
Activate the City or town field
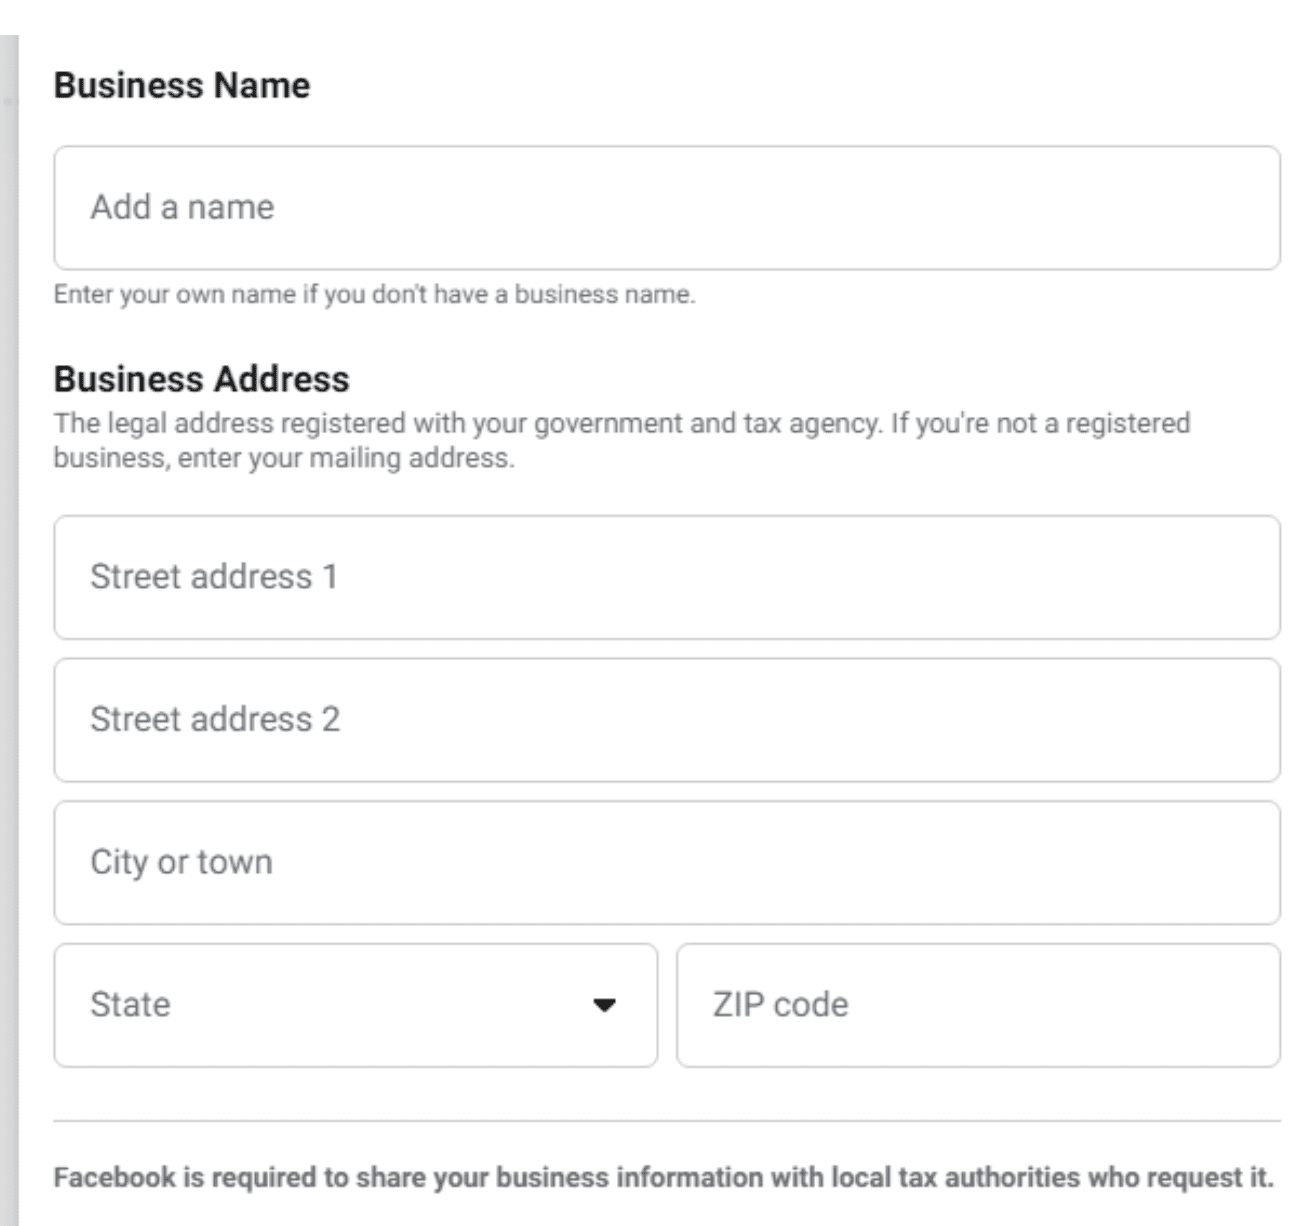(667, 862)
